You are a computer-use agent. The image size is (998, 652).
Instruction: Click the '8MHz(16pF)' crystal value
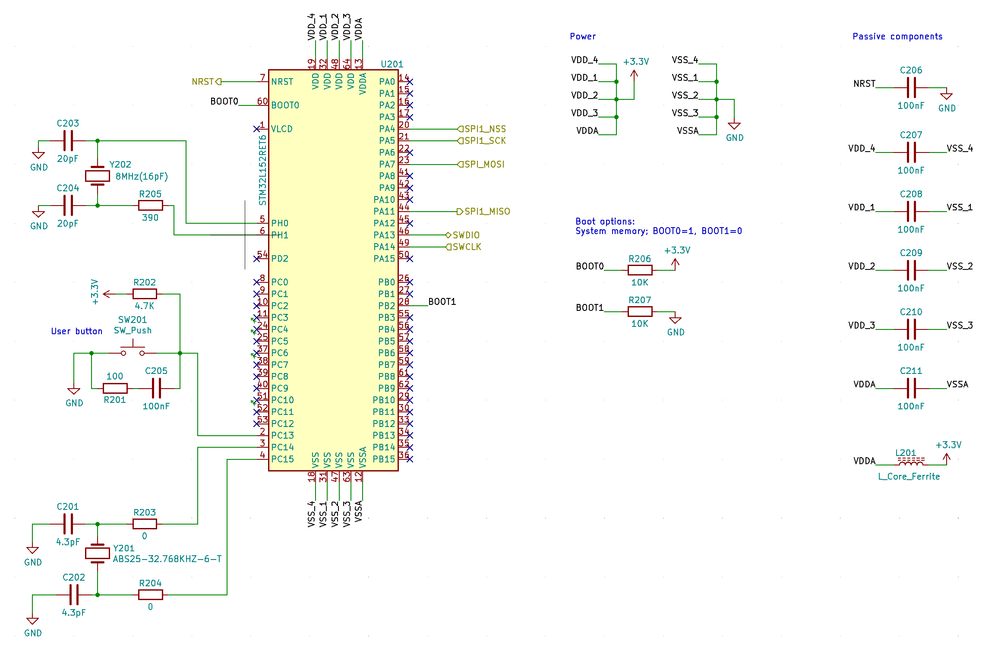coord(142,176)
